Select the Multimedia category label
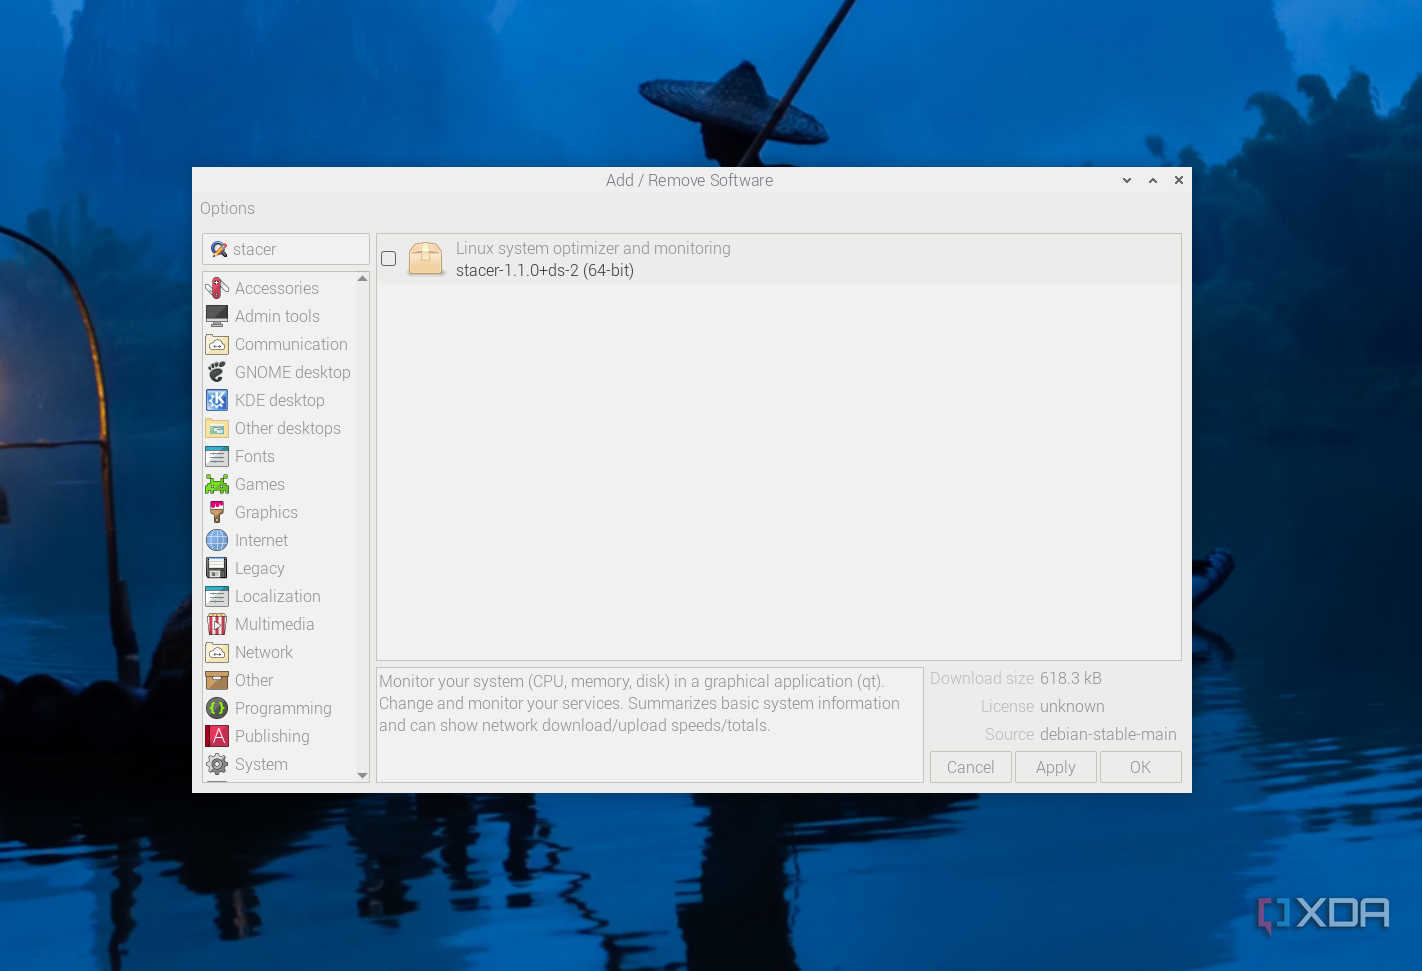The height and width of the screenshot is (971, 1422). [275, 624]
